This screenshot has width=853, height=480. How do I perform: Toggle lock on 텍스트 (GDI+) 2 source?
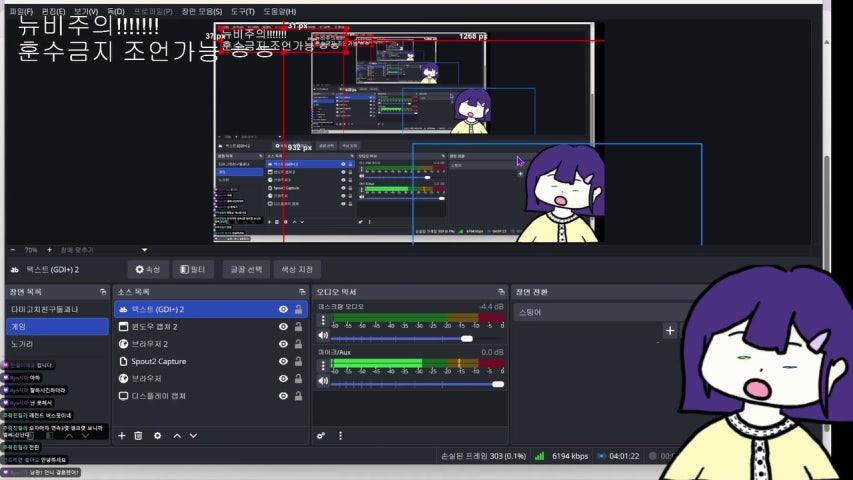(x=299, y=309)
